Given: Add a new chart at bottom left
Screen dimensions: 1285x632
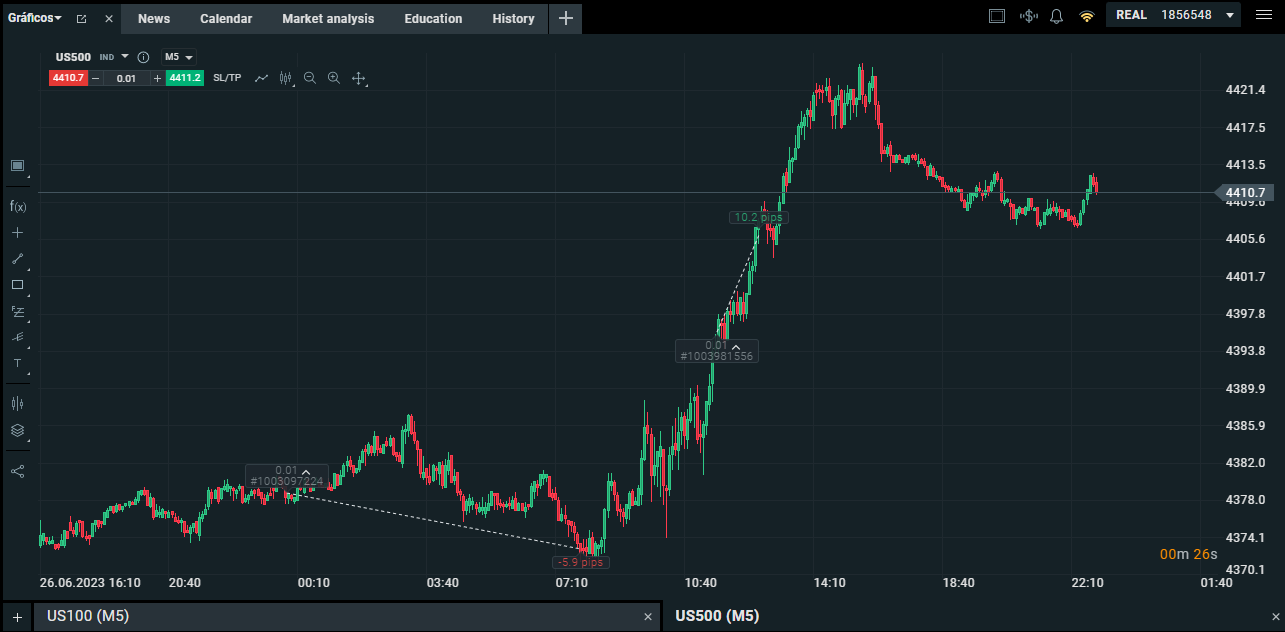Looking at the screenshot, I should (x=17, y=617).
